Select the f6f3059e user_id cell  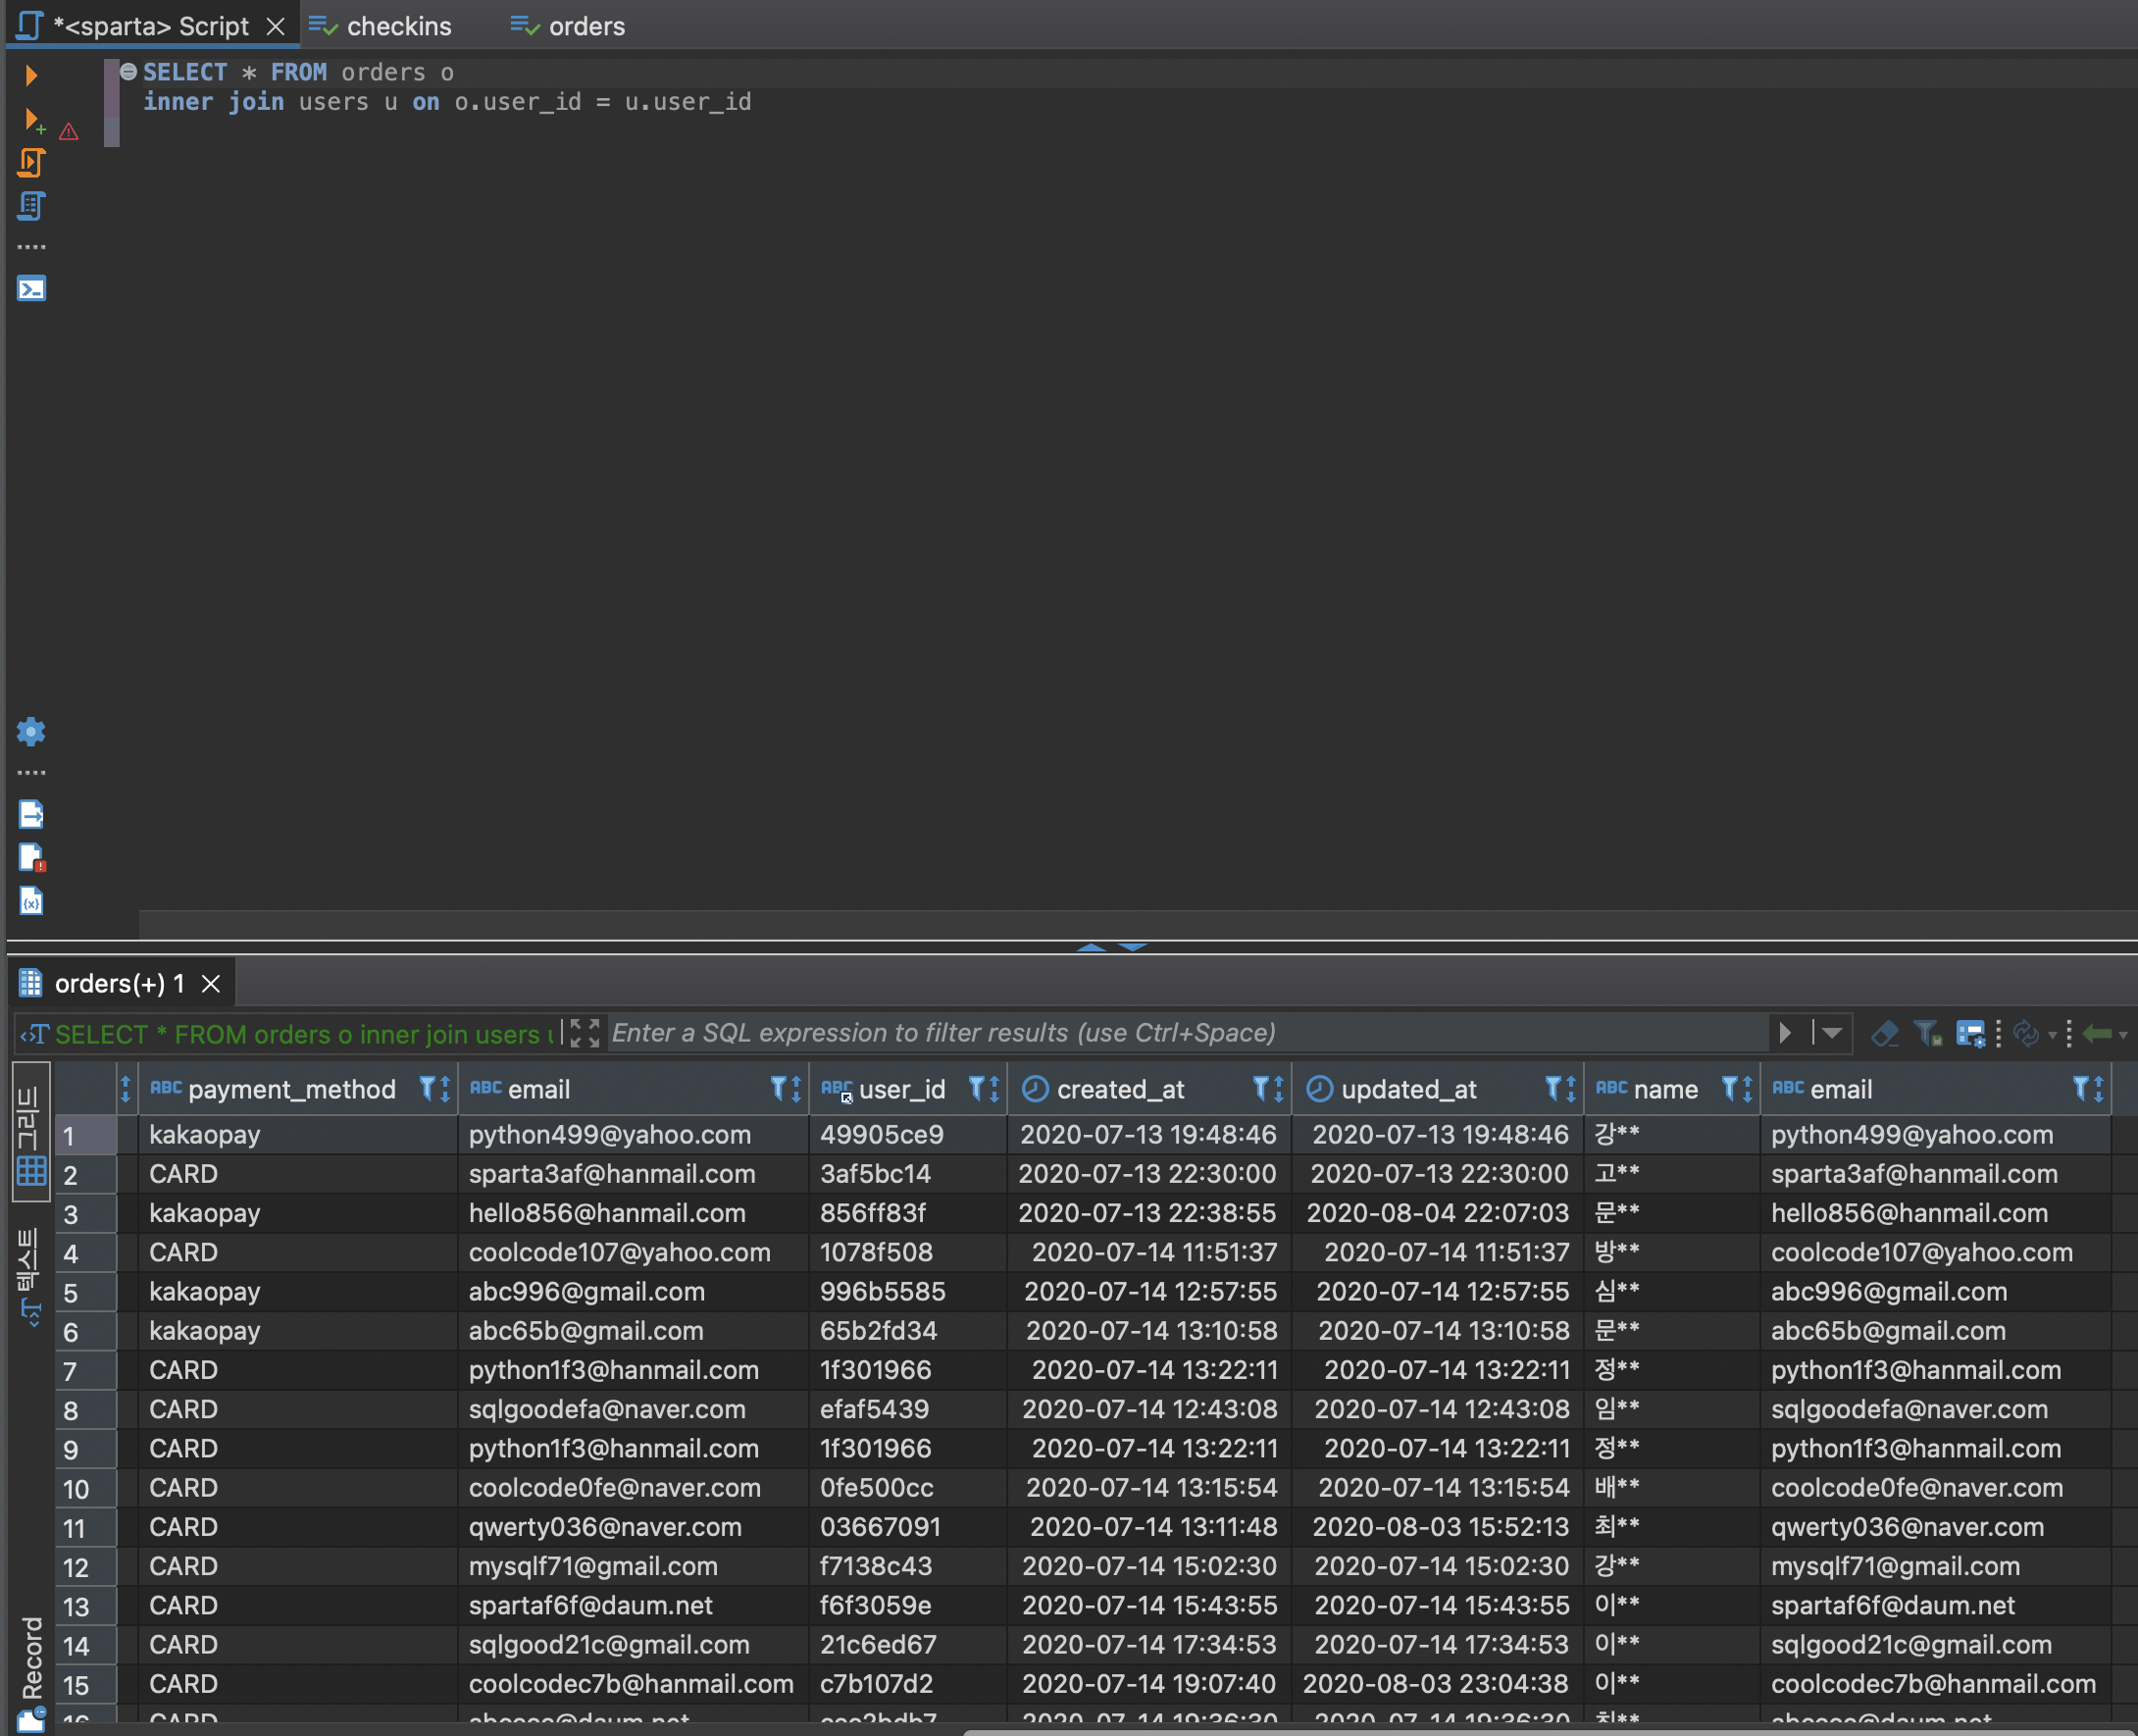[x=907, y=1606]
